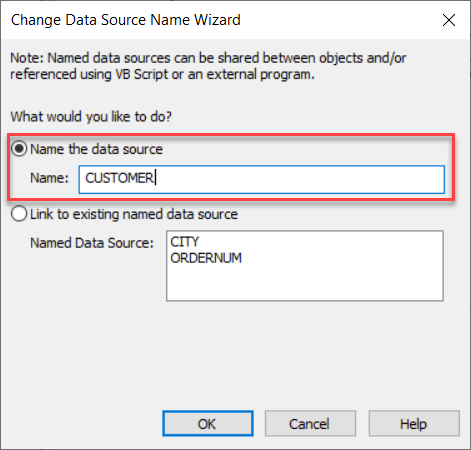
Task: Open Help for this wizard
Action: [414, 424]
